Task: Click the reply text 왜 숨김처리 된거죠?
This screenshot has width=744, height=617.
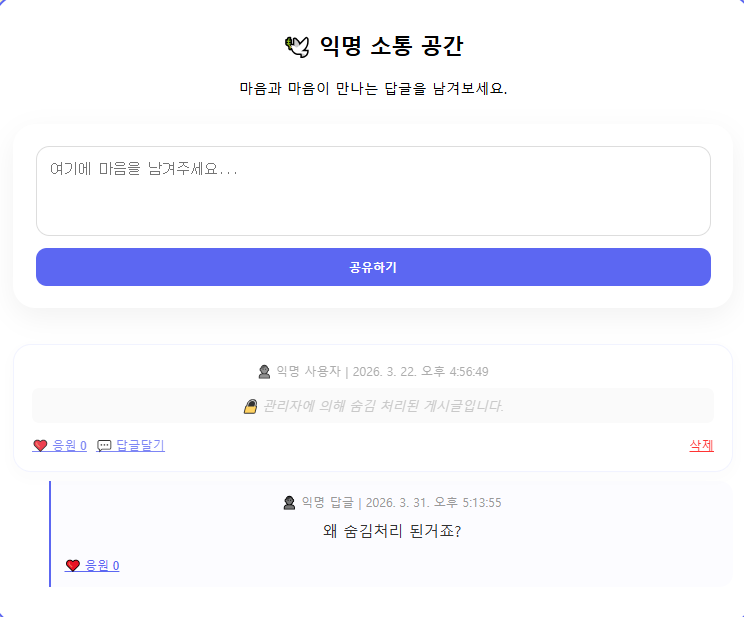Action: (392, 531)
